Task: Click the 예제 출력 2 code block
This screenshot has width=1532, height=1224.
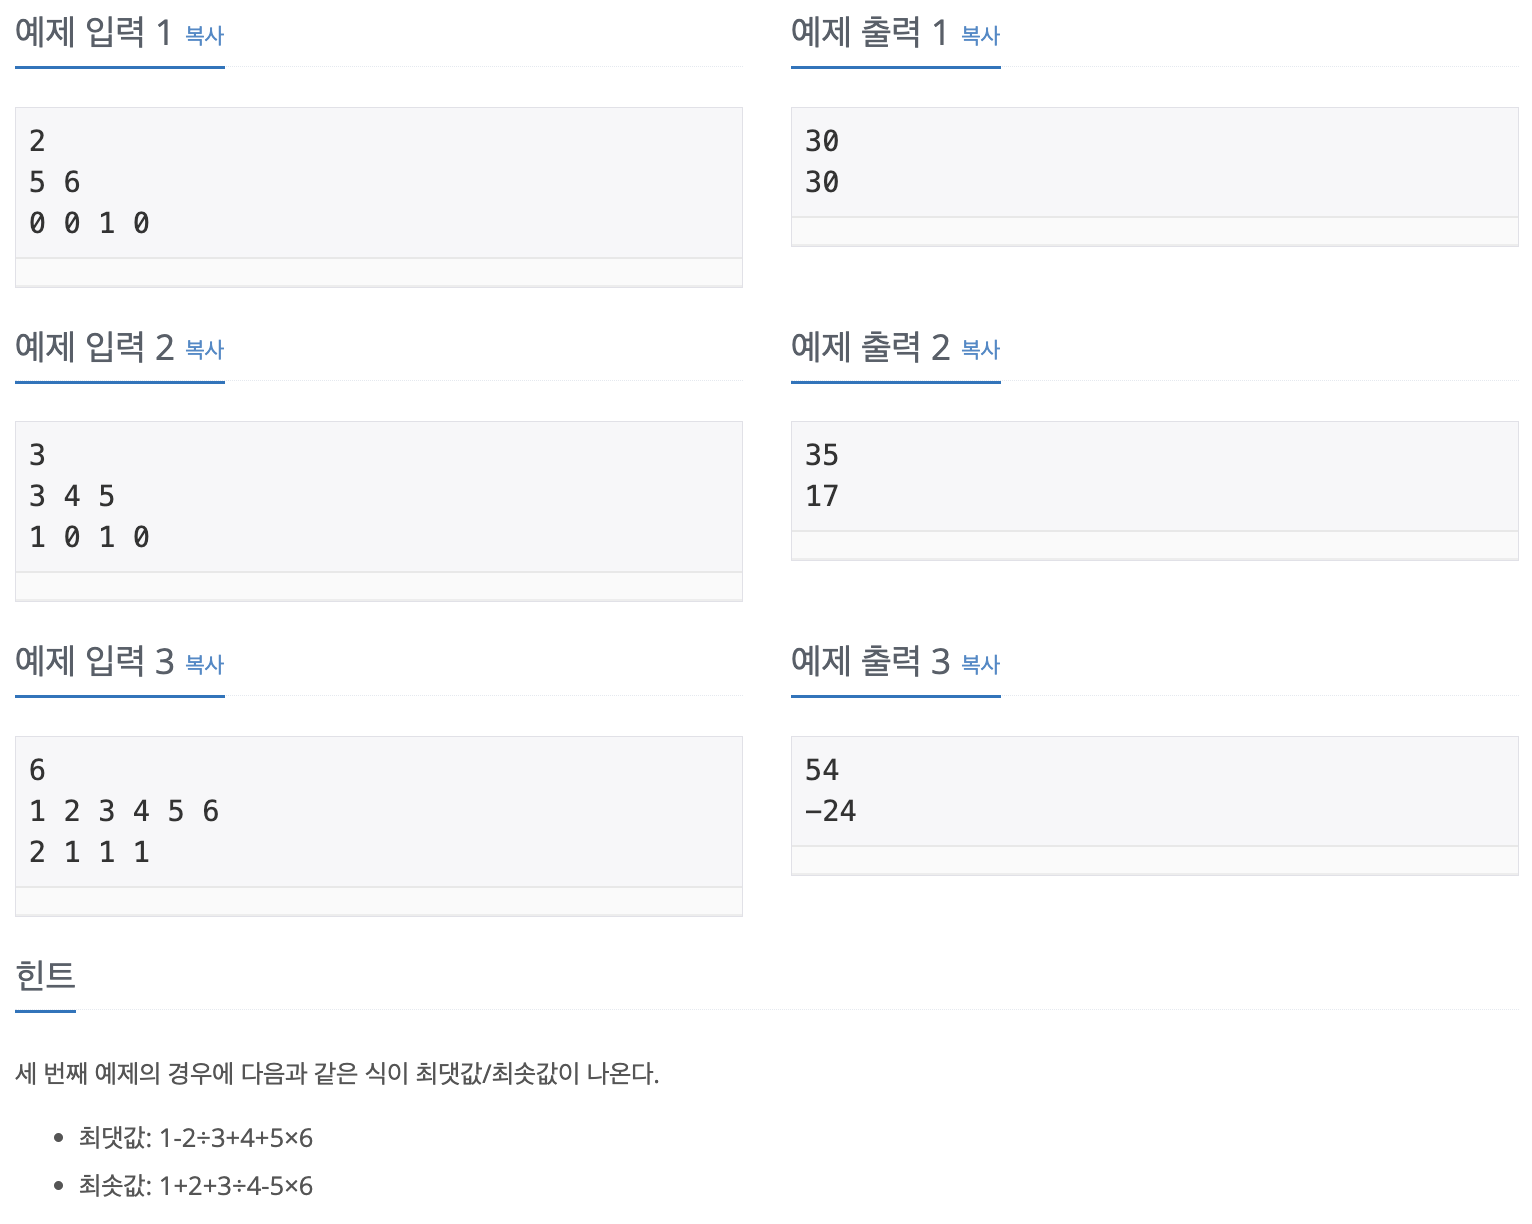Action: pos(1155,476)
